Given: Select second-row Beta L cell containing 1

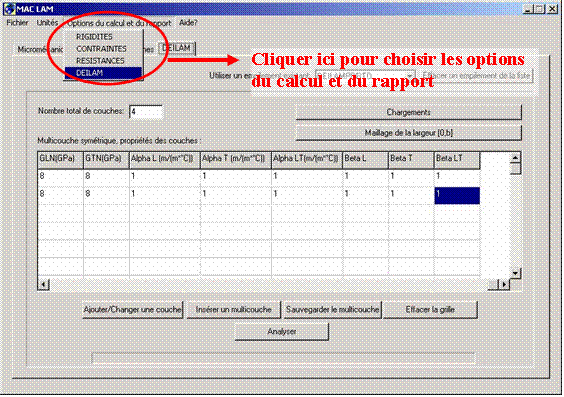Looking at the screenshot, I should coord(365,196).
